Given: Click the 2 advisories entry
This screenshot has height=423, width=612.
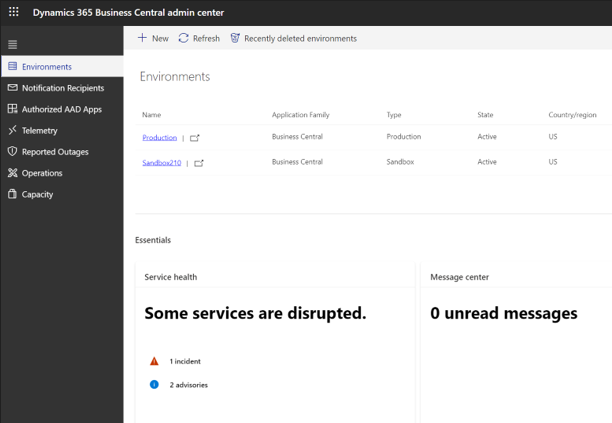Looking at the screenshot, I should [x=189, y=385].
